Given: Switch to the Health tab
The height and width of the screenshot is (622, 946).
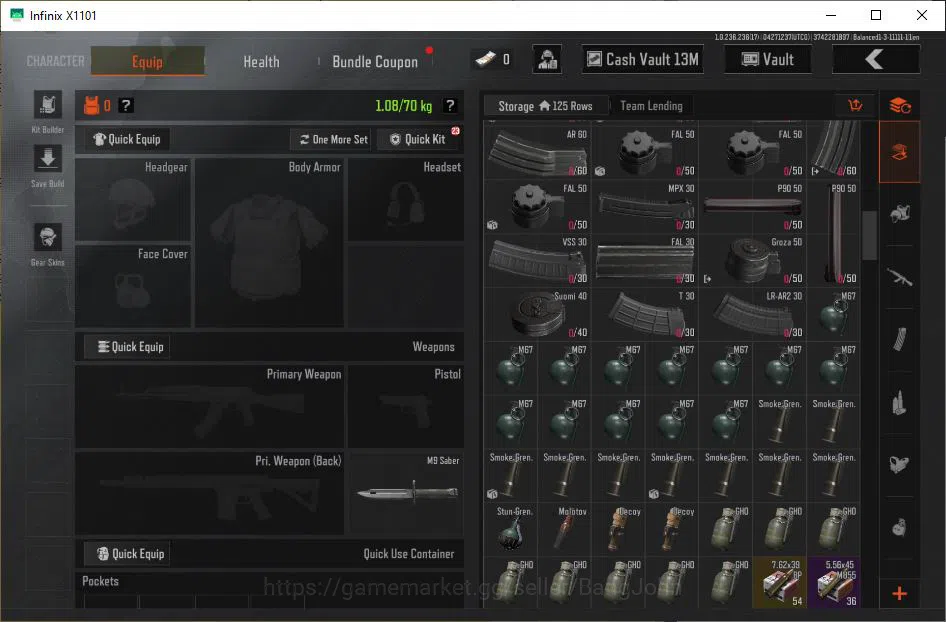Looking at the screenshot, I should pyautogui.click(x=261, y=62).
